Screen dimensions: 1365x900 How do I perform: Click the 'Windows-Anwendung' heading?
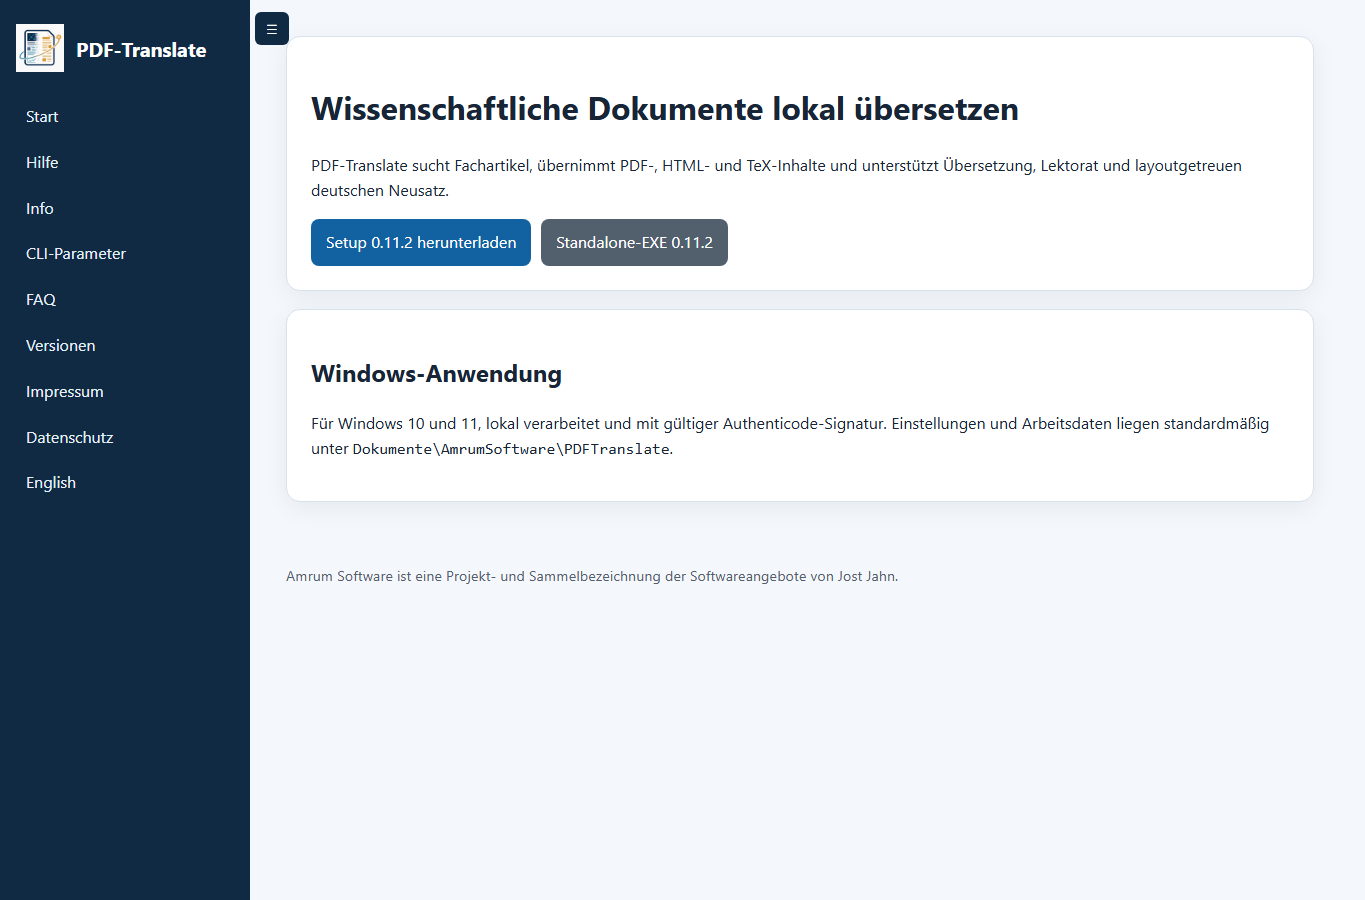point(436,374)
